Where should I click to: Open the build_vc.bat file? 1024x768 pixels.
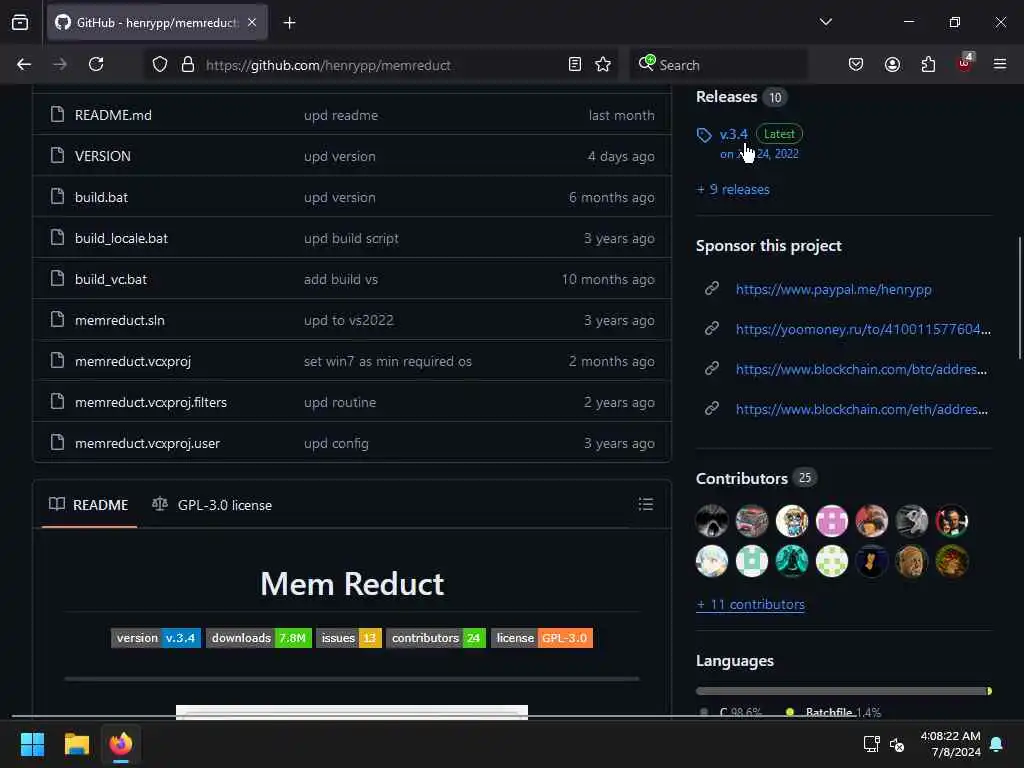coord(111,280)
